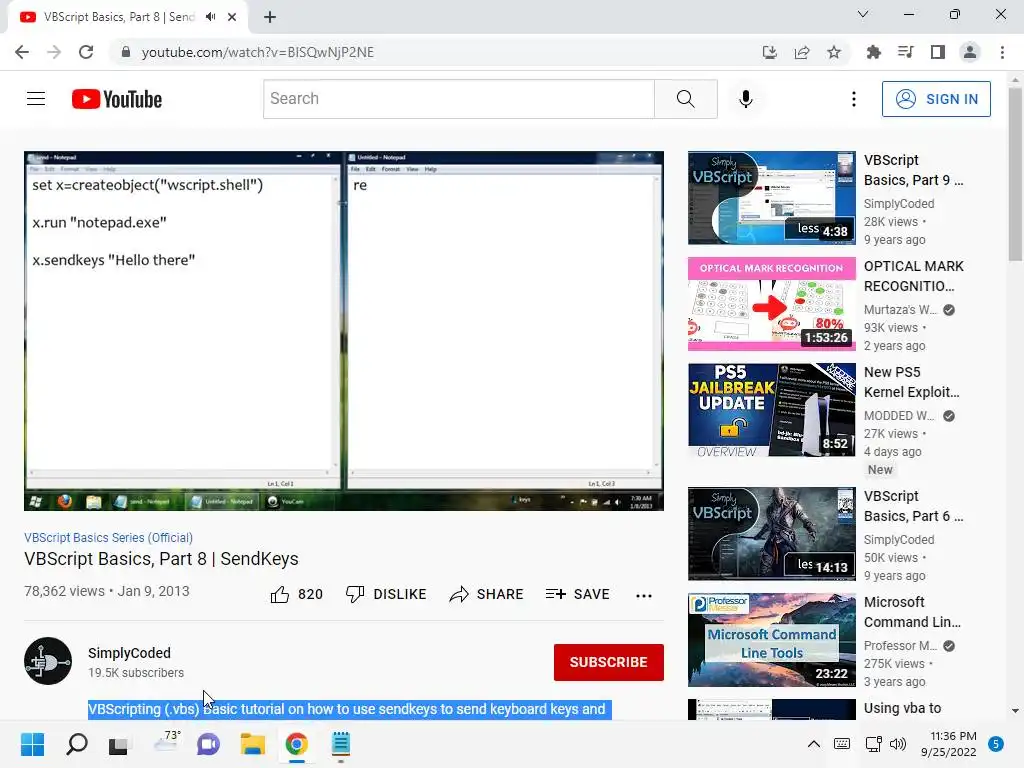The image size is (1024, 768).
Task: Click the video title VBScript Basics, Part 8
Action: pos(161,559)
